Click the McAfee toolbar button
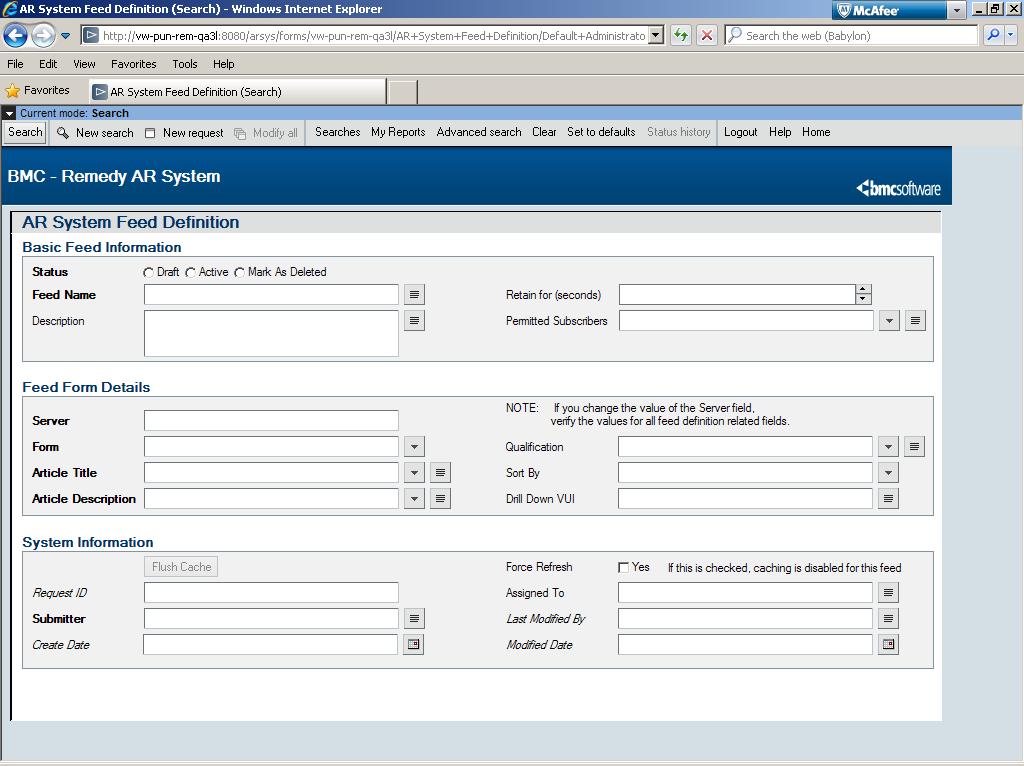The width and height of the screenshot is (1024, 766). (889, 10)
